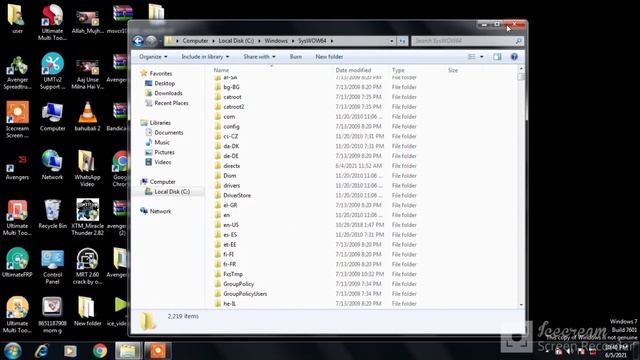640x360 pixels.
Task: Select Recent Places in the navigation pane
Action: [x=167, y=103]
